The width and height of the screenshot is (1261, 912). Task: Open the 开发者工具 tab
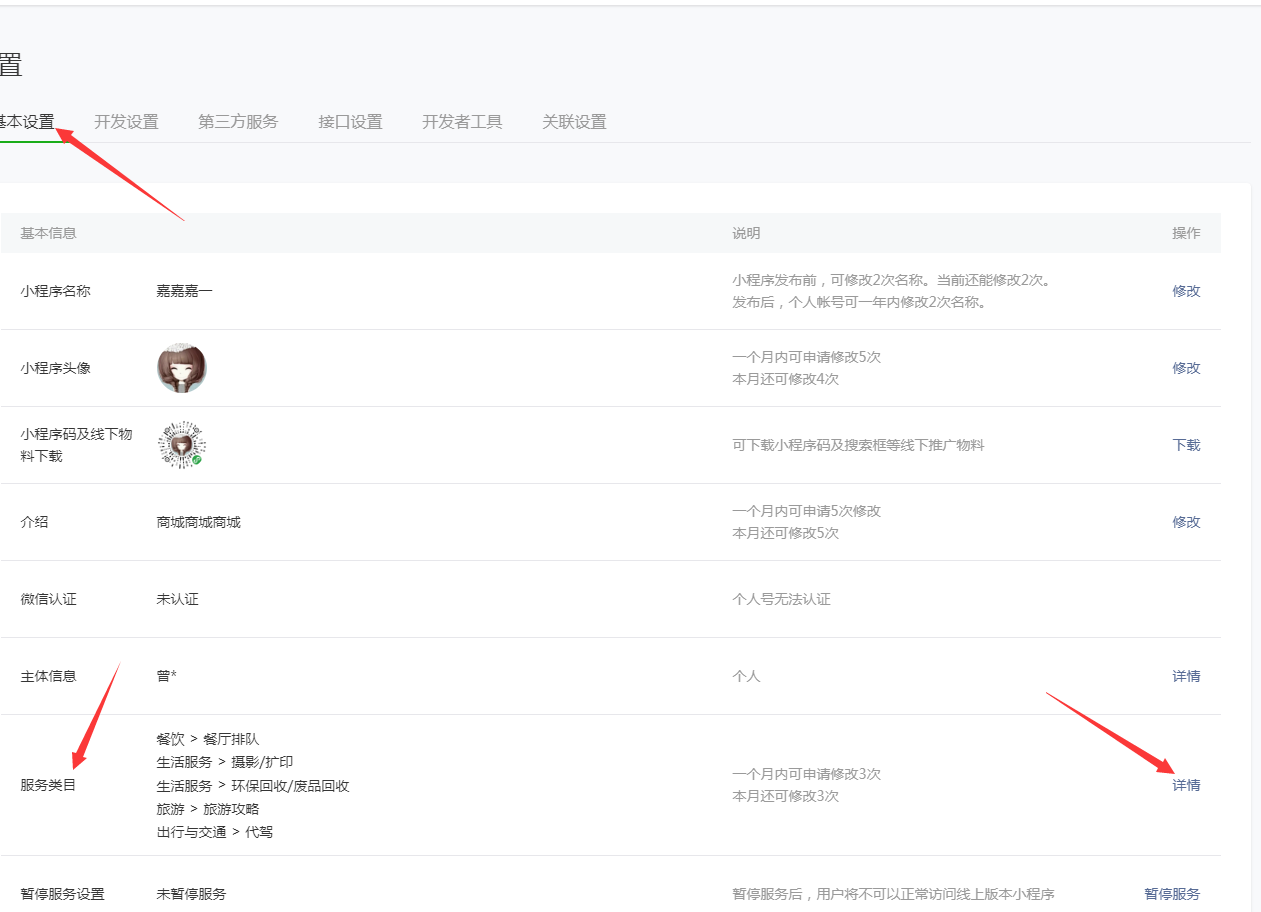(x=462, y=122)
